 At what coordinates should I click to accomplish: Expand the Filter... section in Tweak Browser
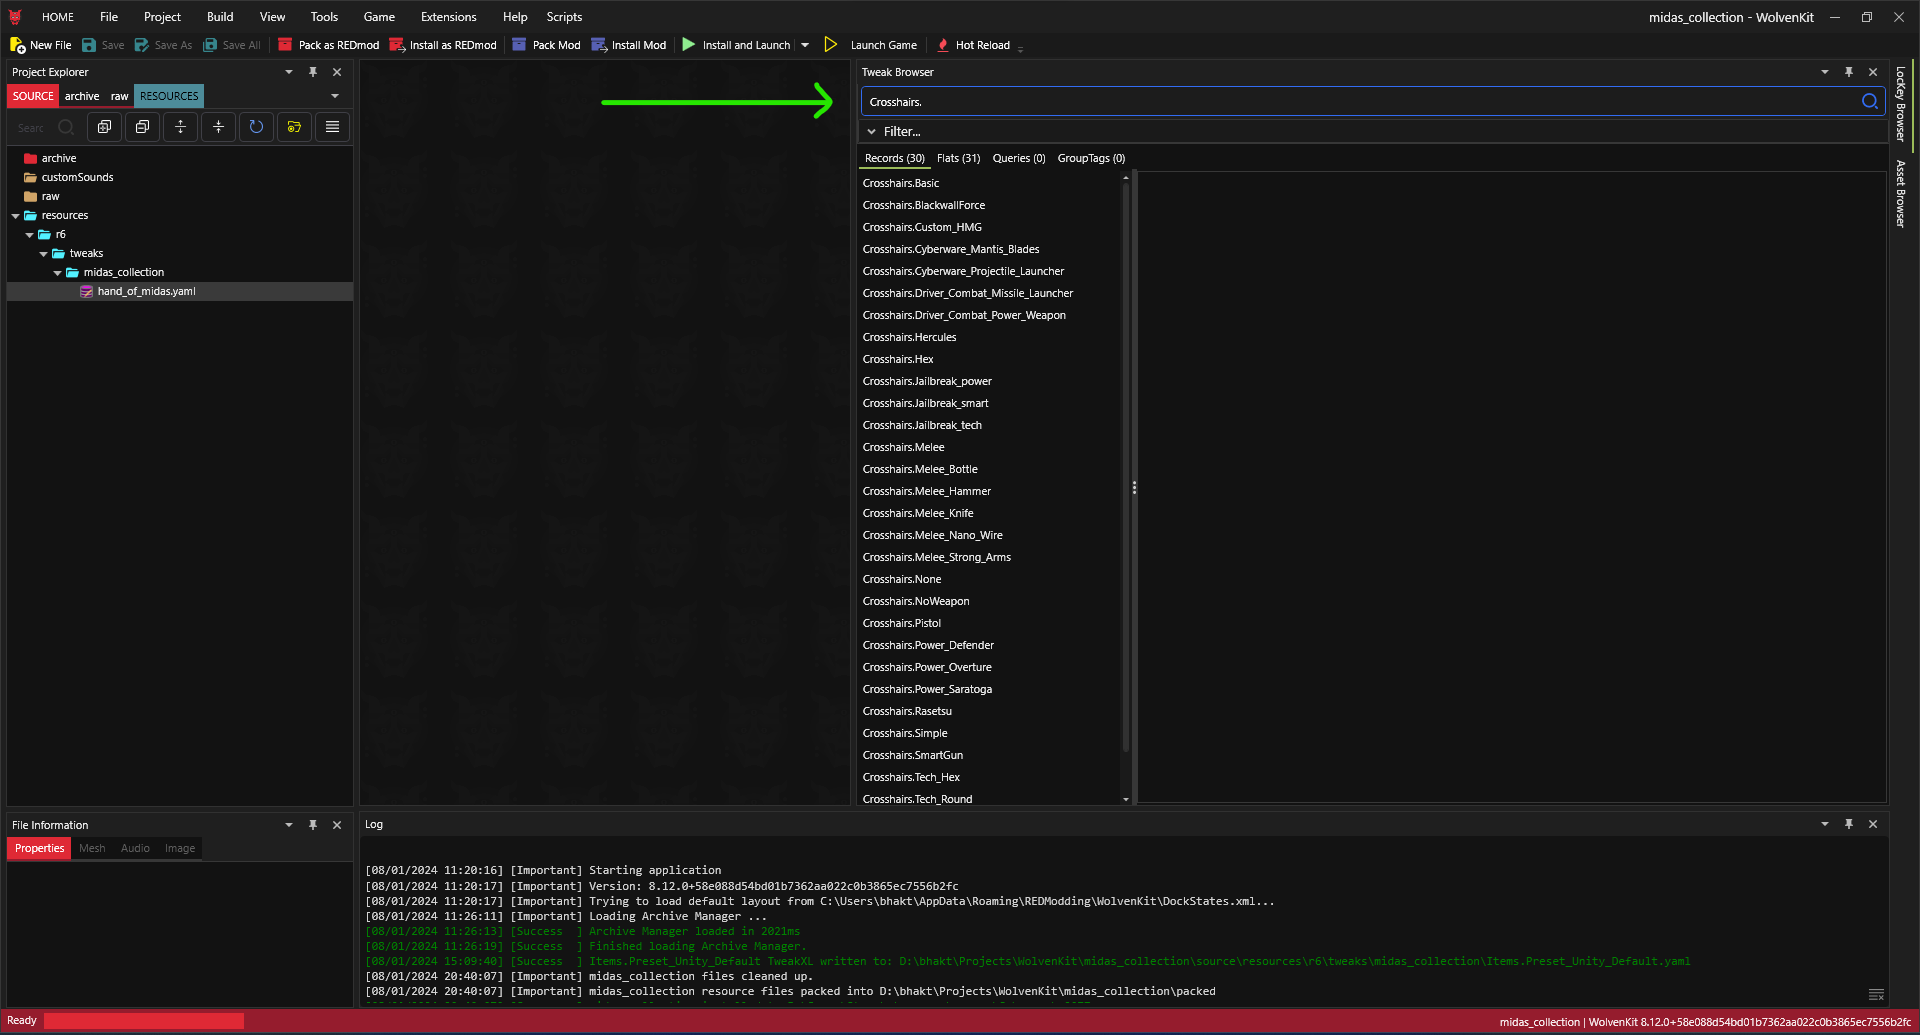tap(872, 132)
